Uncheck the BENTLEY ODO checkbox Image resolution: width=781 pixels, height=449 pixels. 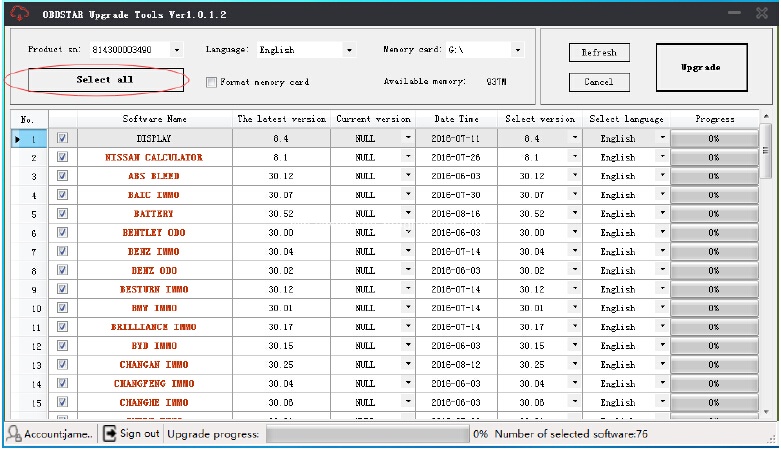coord(62,233)
